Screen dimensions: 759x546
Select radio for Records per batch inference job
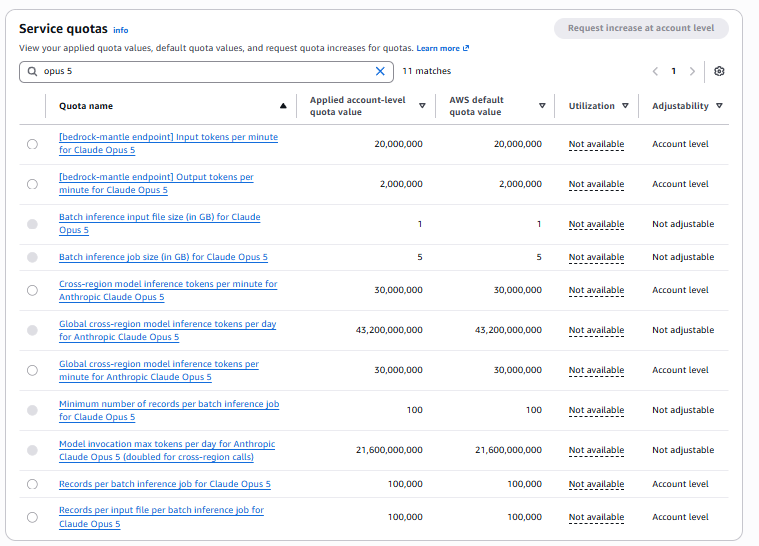point(32,484)
